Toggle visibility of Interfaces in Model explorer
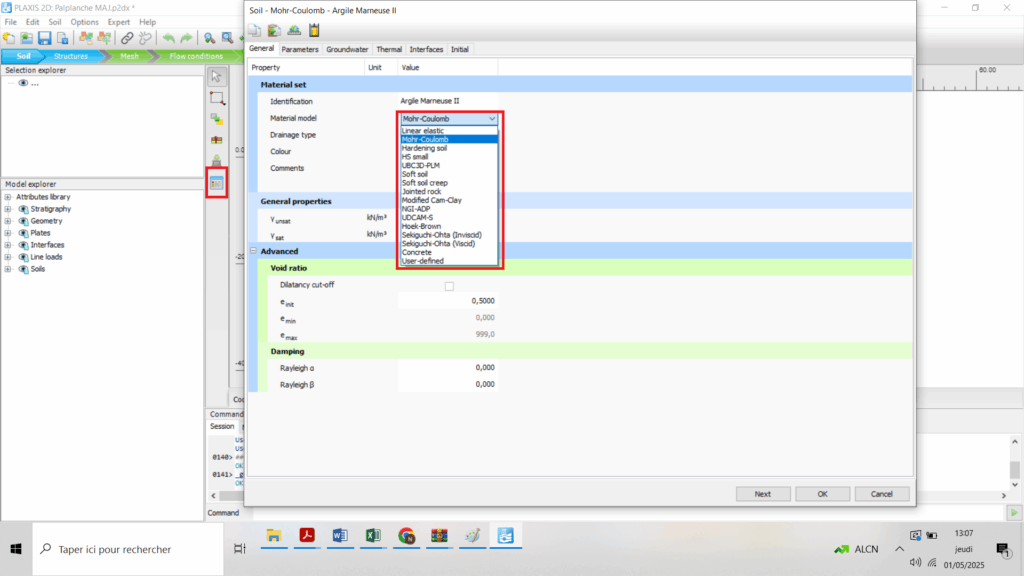This screenshot has height=576, width=1024. [x=24, y=246]
